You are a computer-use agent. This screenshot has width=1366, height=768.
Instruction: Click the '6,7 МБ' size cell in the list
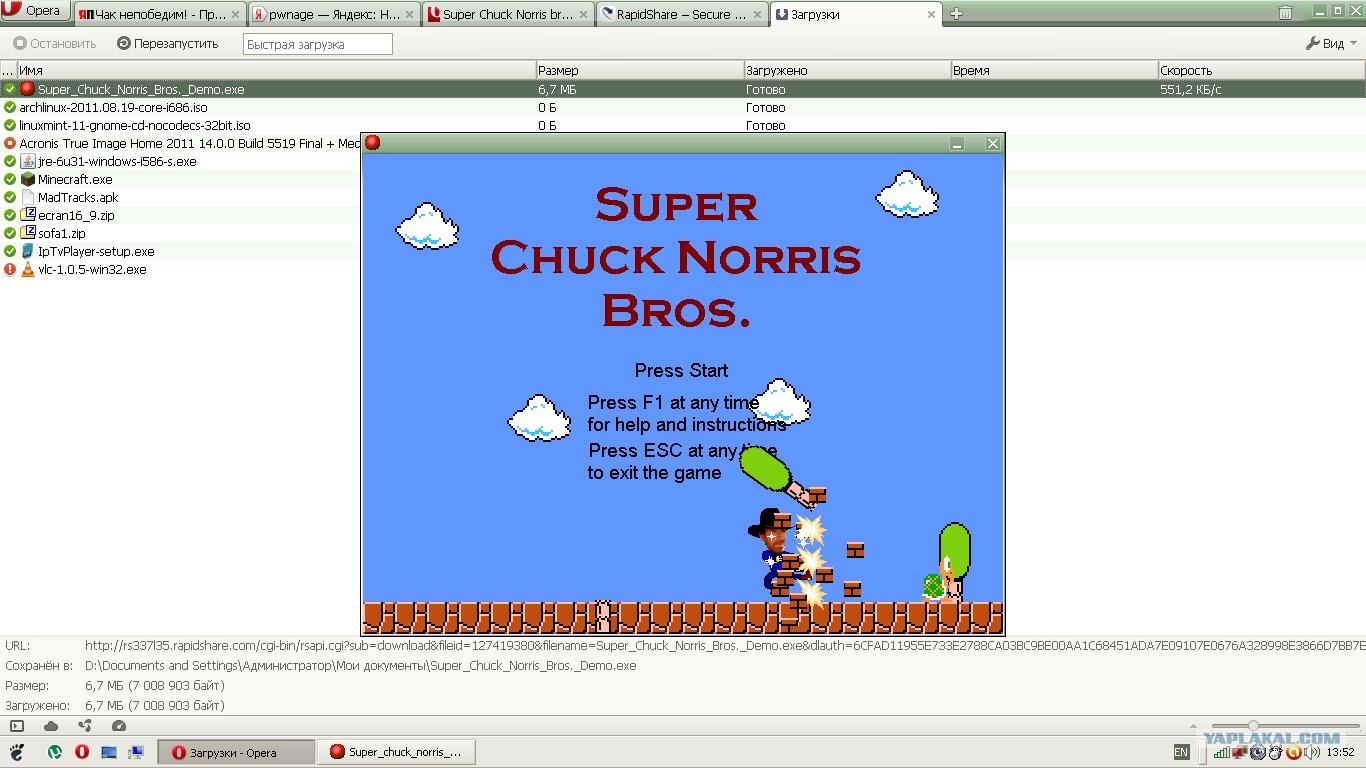[x=557, y=89]
